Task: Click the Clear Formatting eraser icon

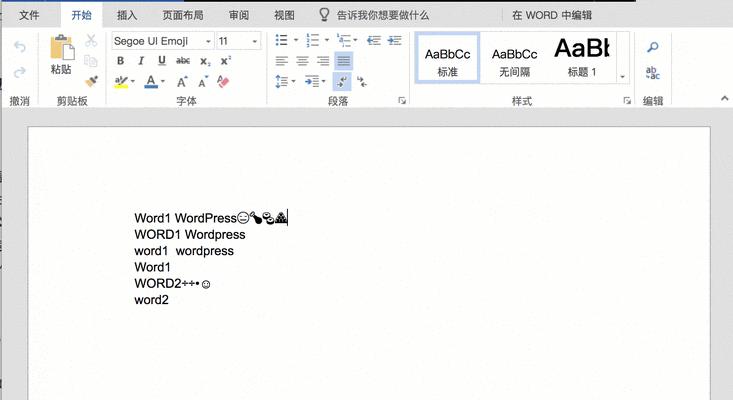Action: tap(224, 82)
